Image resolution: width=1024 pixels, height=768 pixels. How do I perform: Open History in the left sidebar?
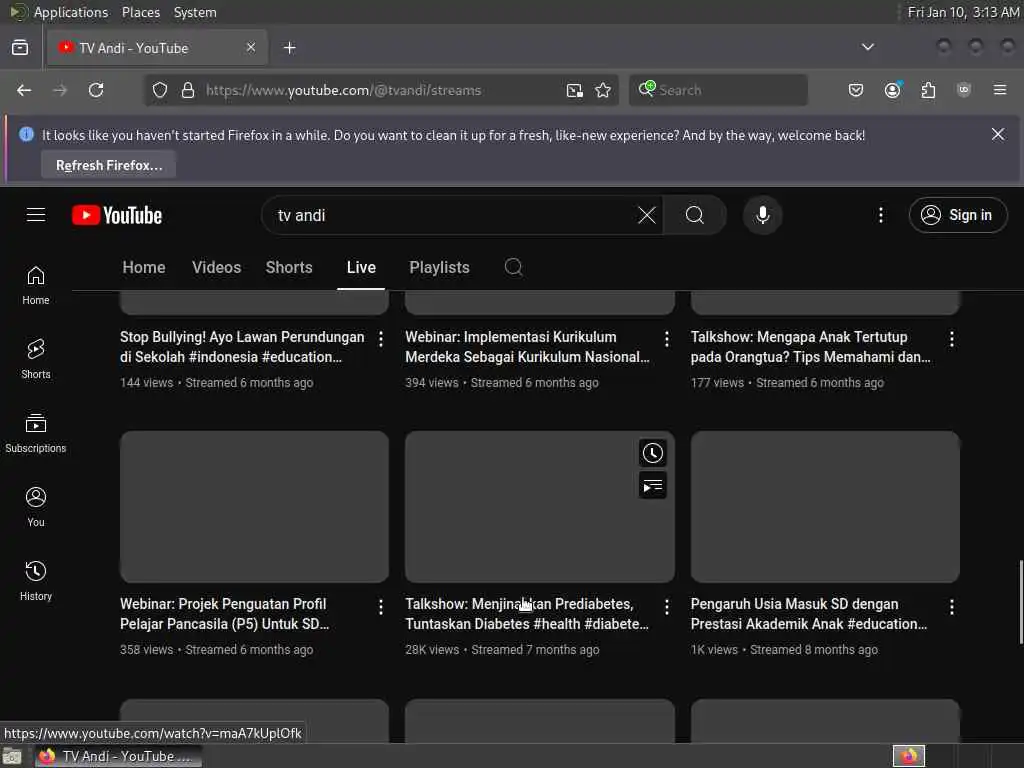(x=36, y=581)
